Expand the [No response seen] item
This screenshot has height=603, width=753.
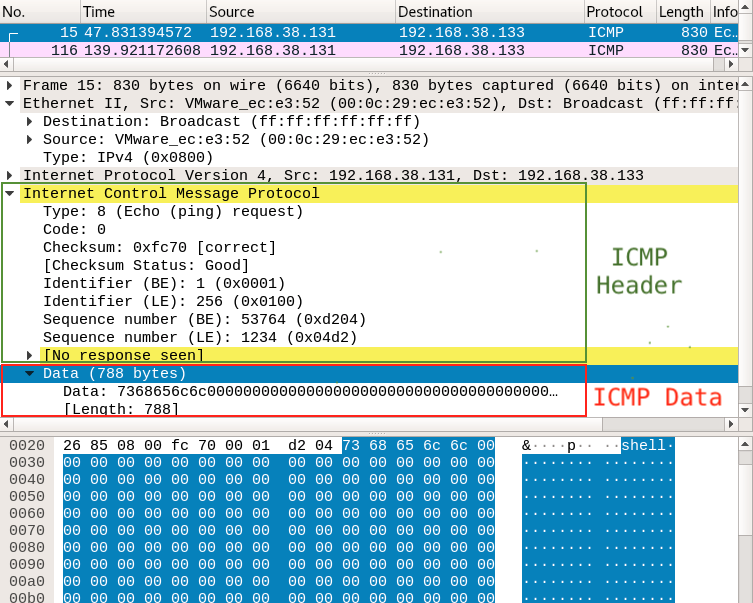pos(30,355)
